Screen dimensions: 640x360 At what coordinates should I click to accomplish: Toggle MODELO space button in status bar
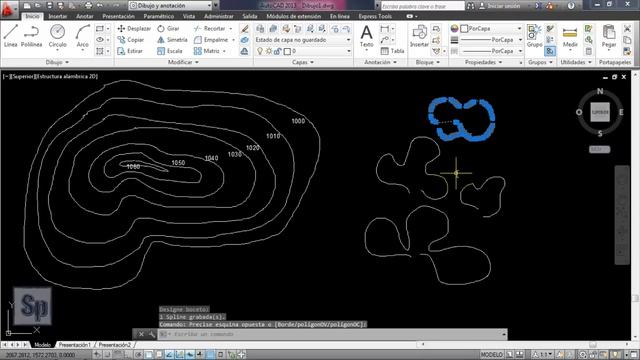(491, 354)
